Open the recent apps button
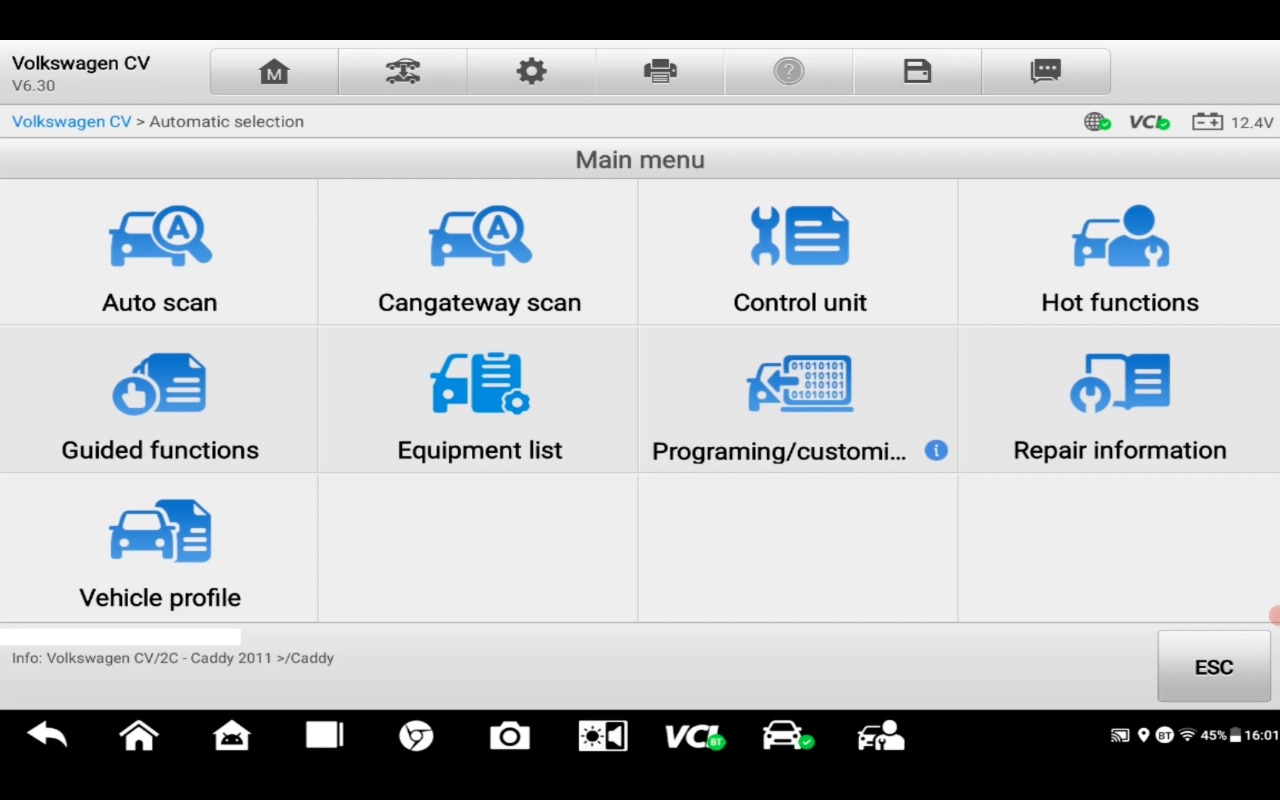 (x=324, y=737)
